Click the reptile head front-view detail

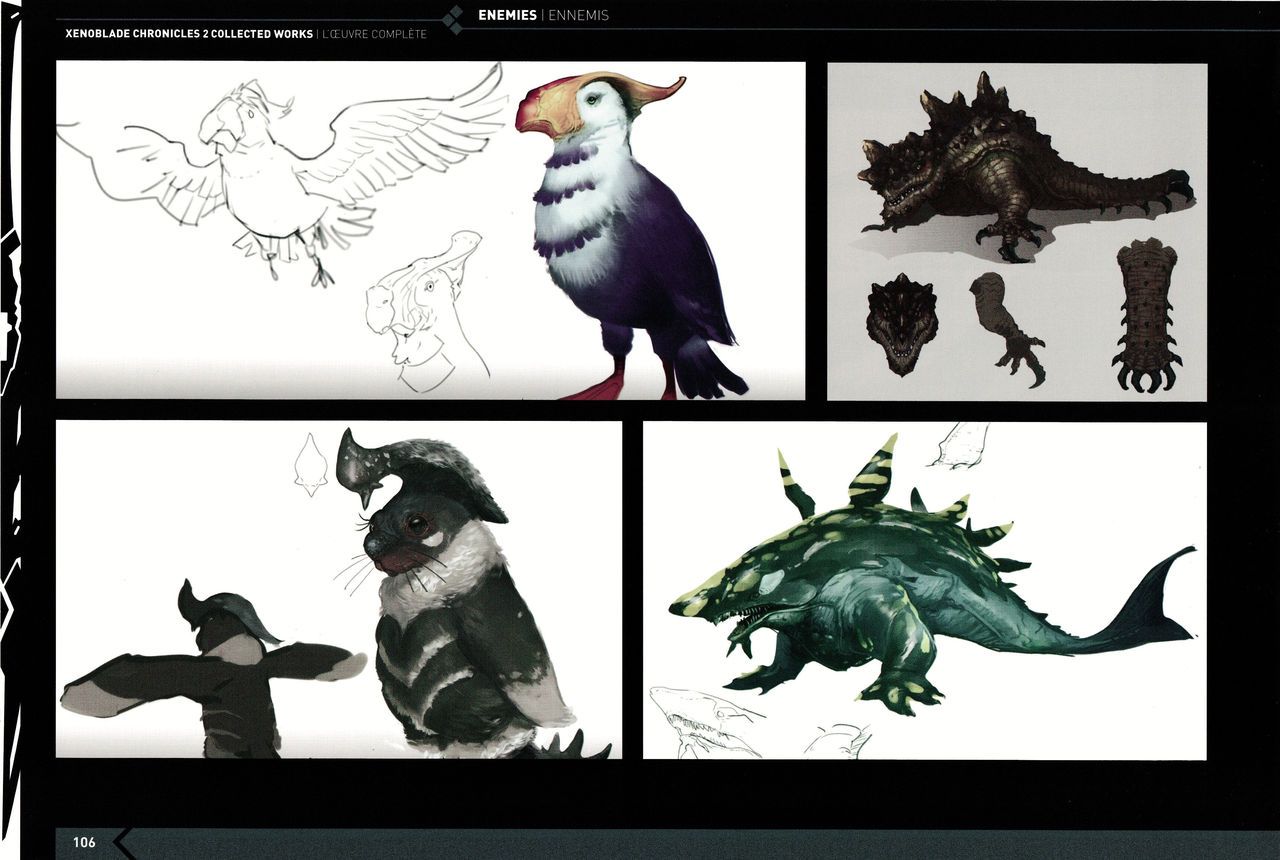tap(902, 323)
